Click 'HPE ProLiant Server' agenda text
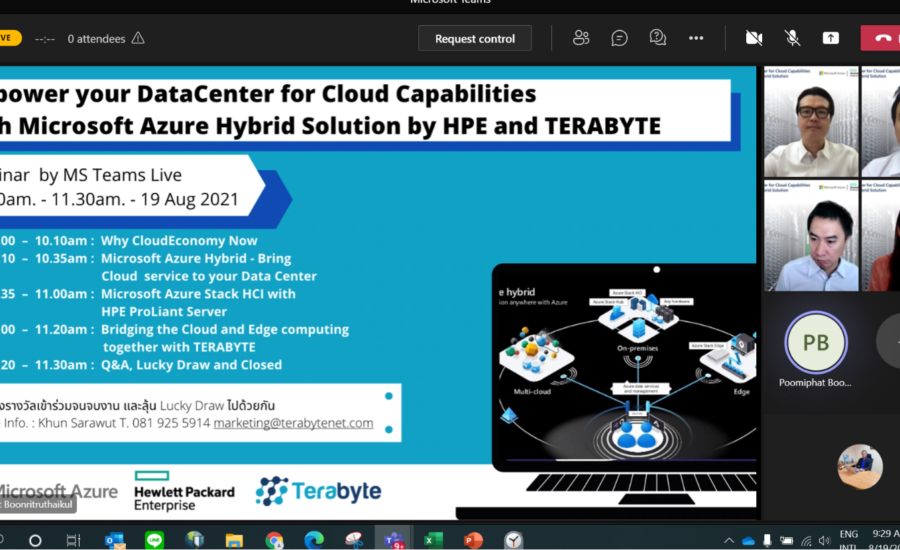Screen dimensions: 900x550 (x=164, y=311)
